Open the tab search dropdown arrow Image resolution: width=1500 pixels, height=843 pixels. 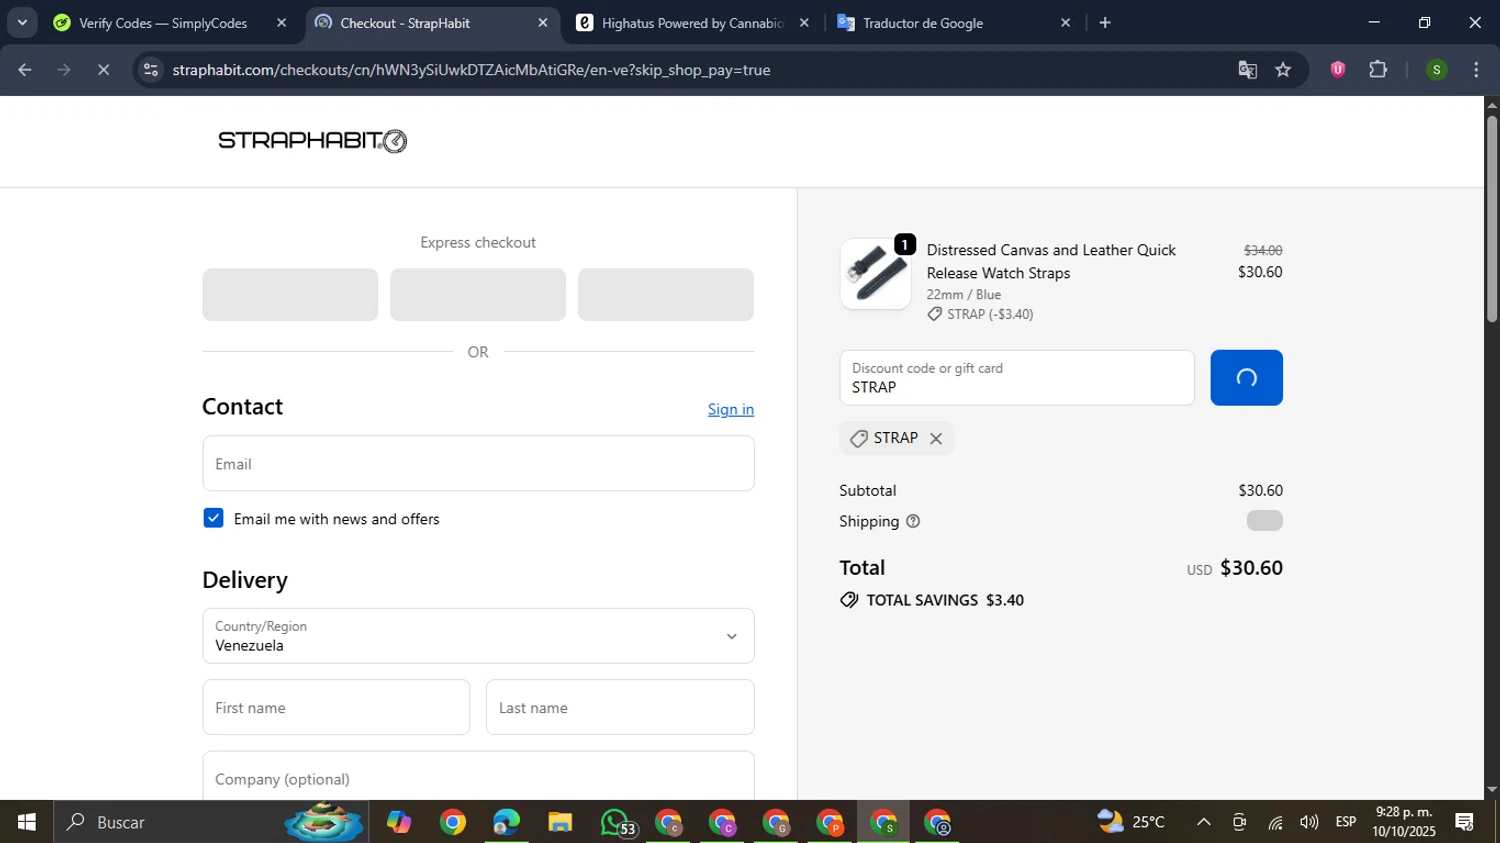click(22, 22)
